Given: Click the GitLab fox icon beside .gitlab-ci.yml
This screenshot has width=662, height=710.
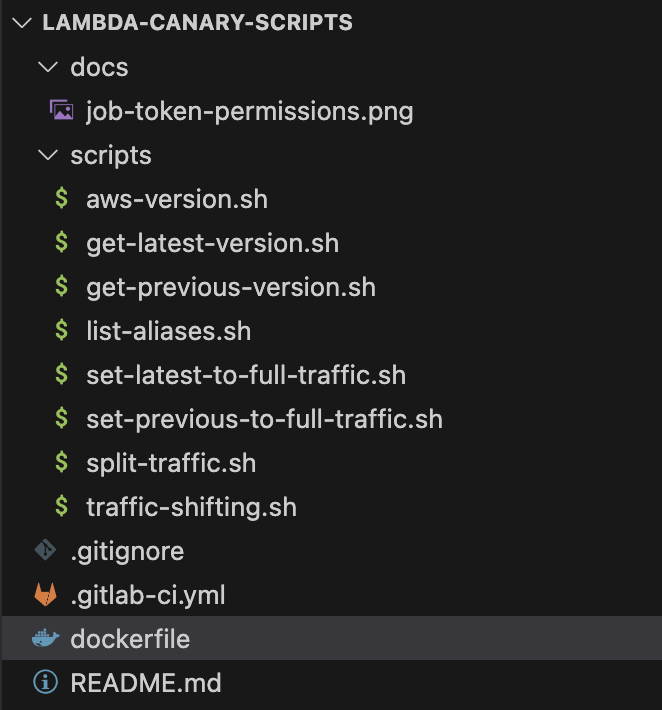Looking at the screenshot, I should (x=45, y=594).
